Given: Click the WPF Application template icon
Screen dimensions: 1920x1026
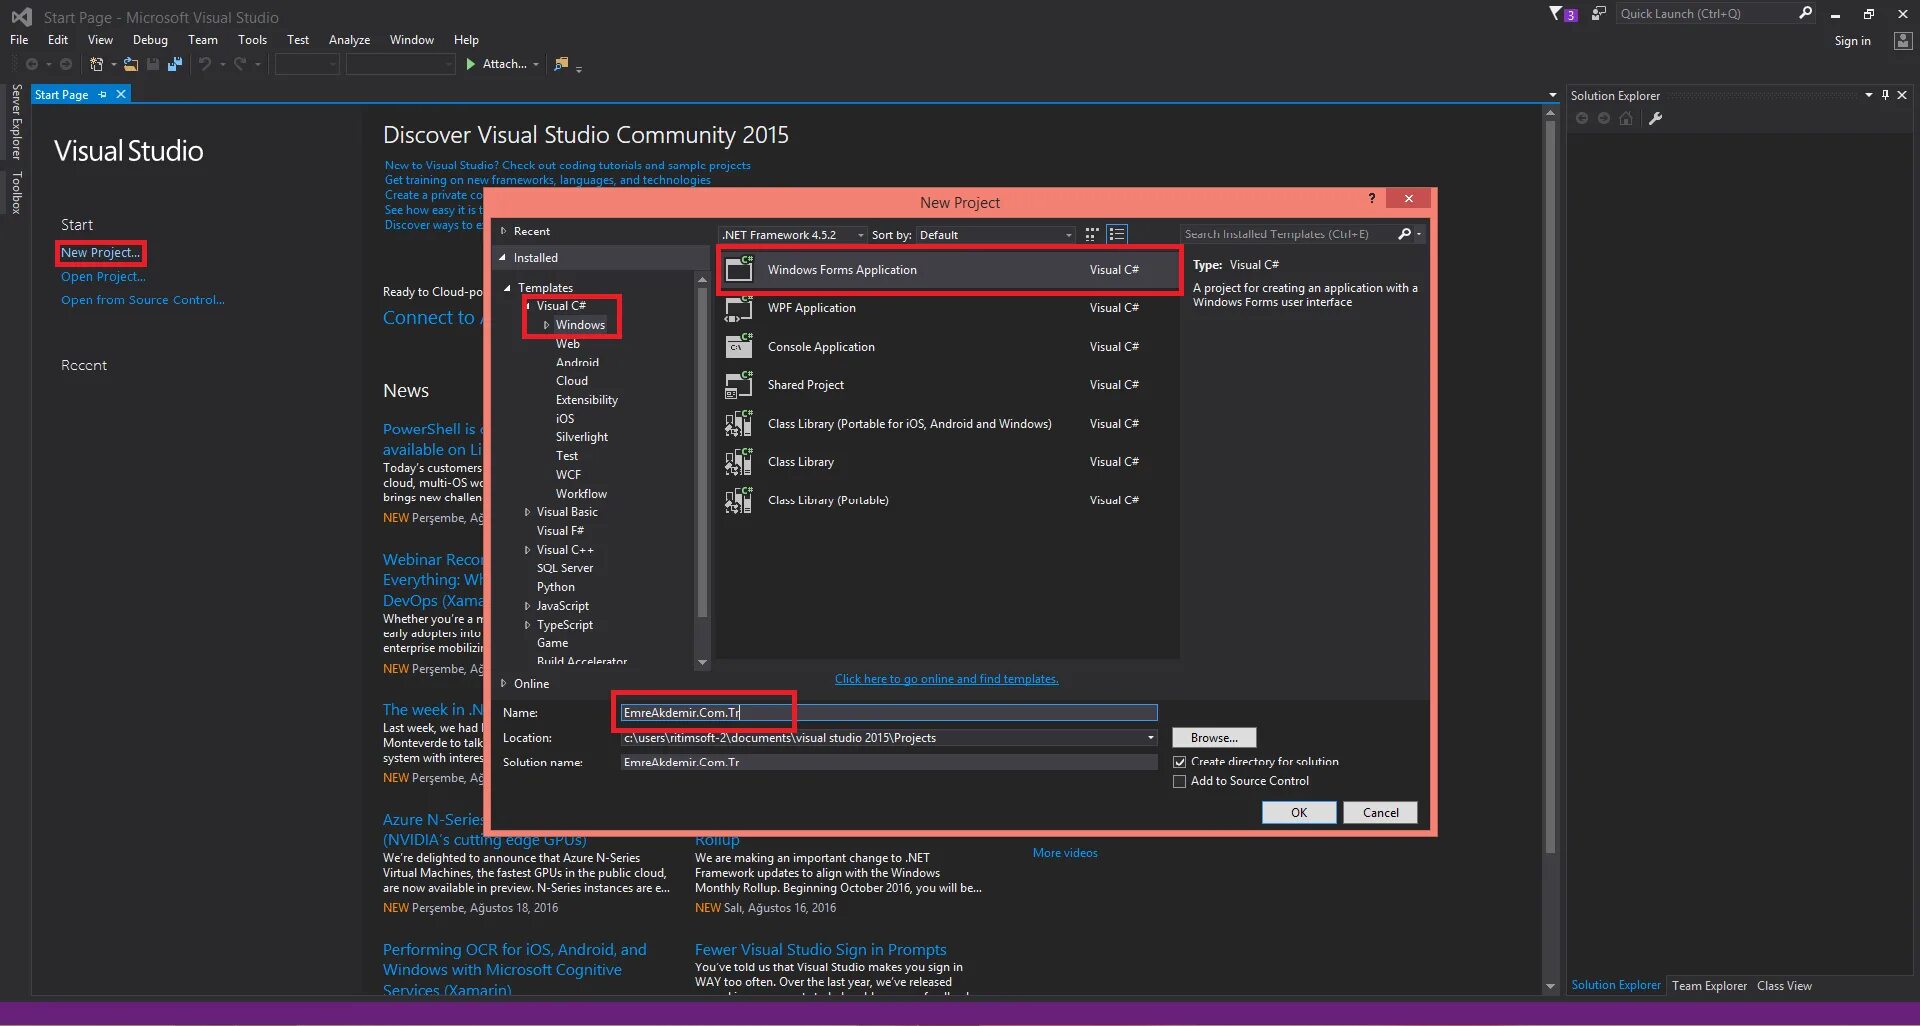Looking at the screenshot, I should (739, 308).
